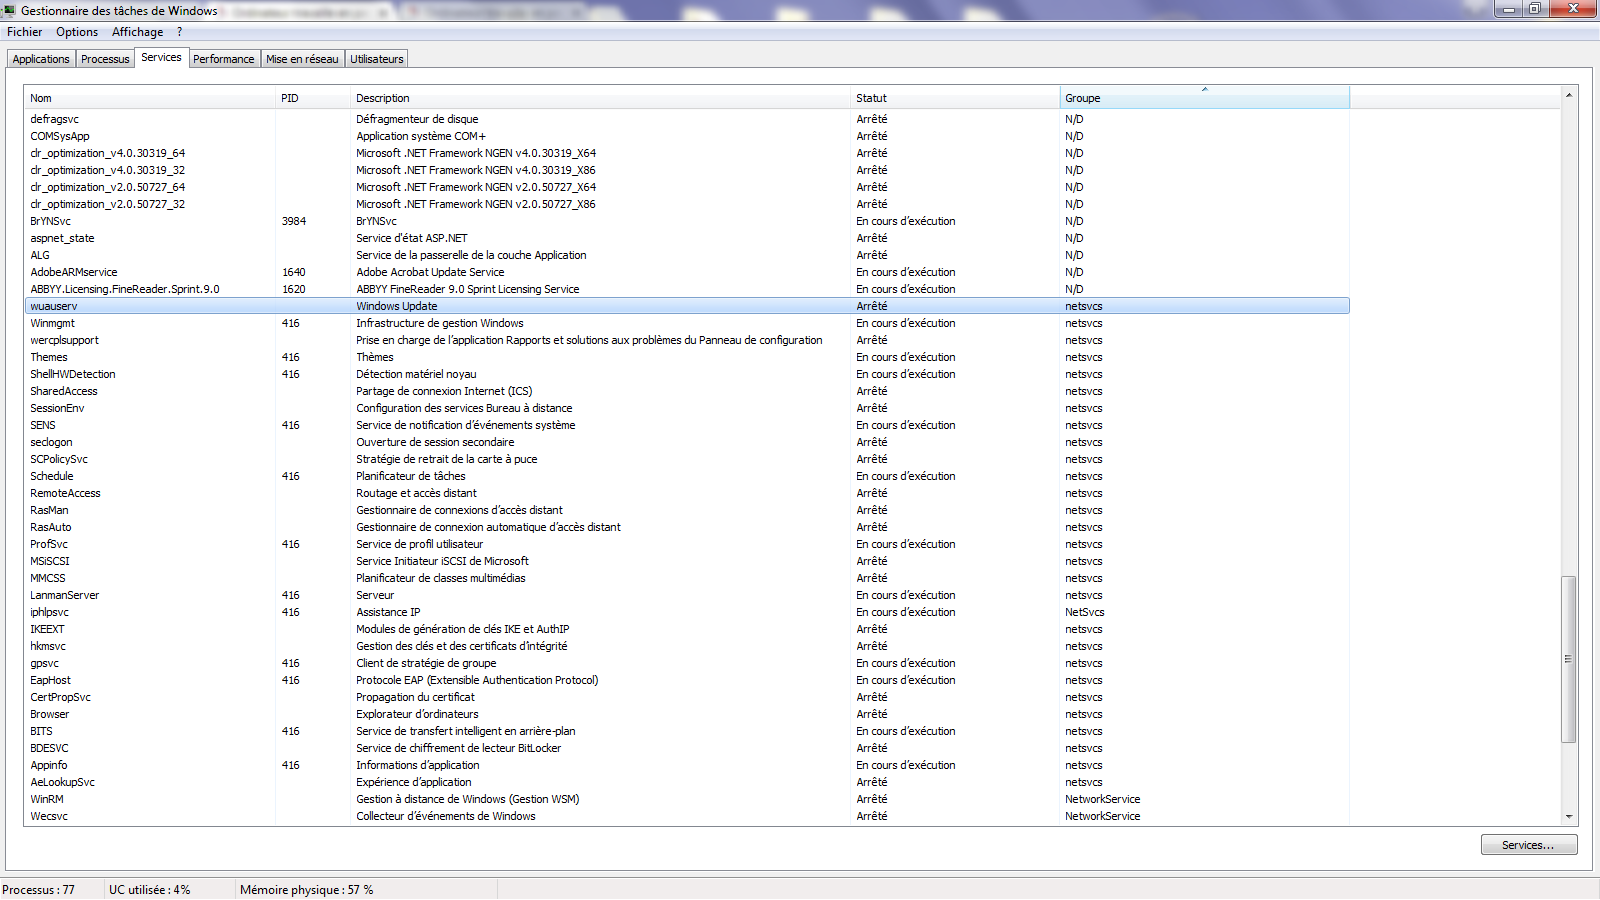Open the ? help menu

[180, 32]
